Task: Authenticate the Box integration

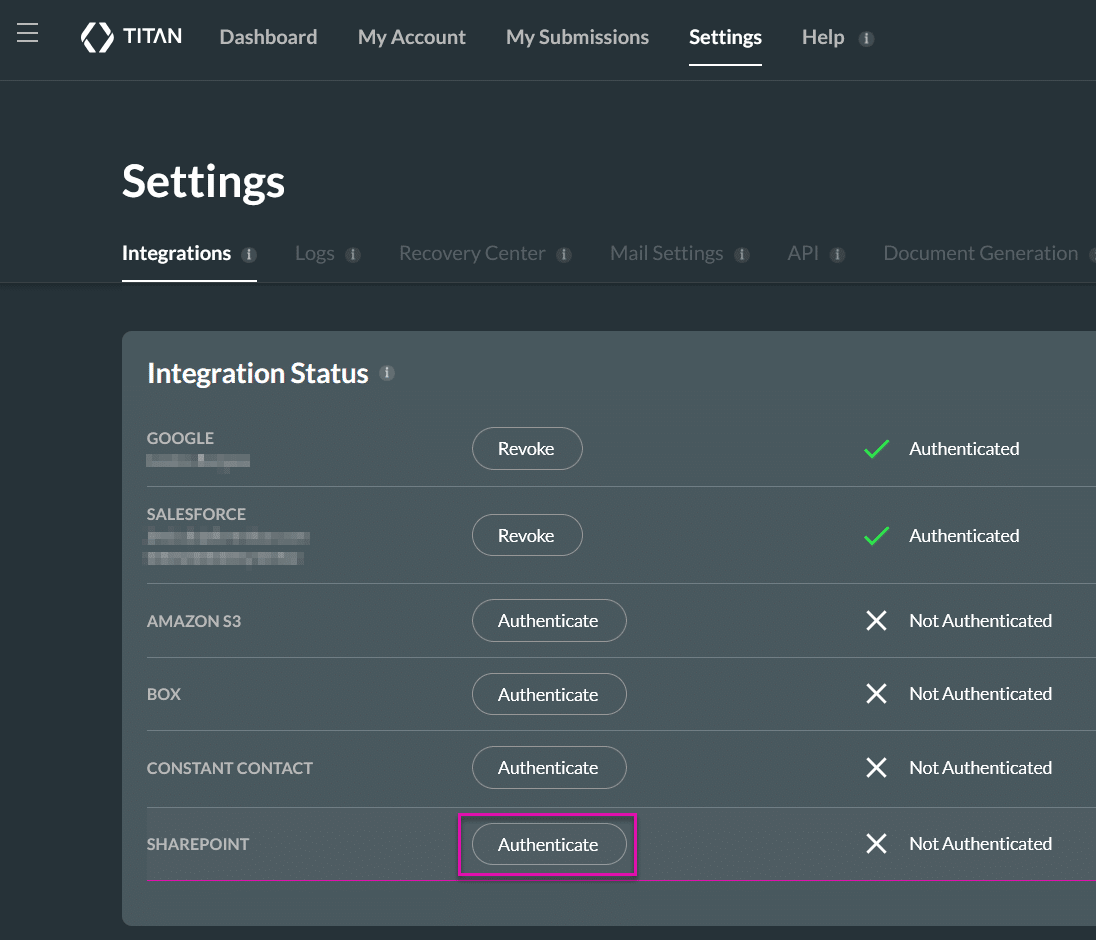Action: pyautogui.click(x=549, y=694)
